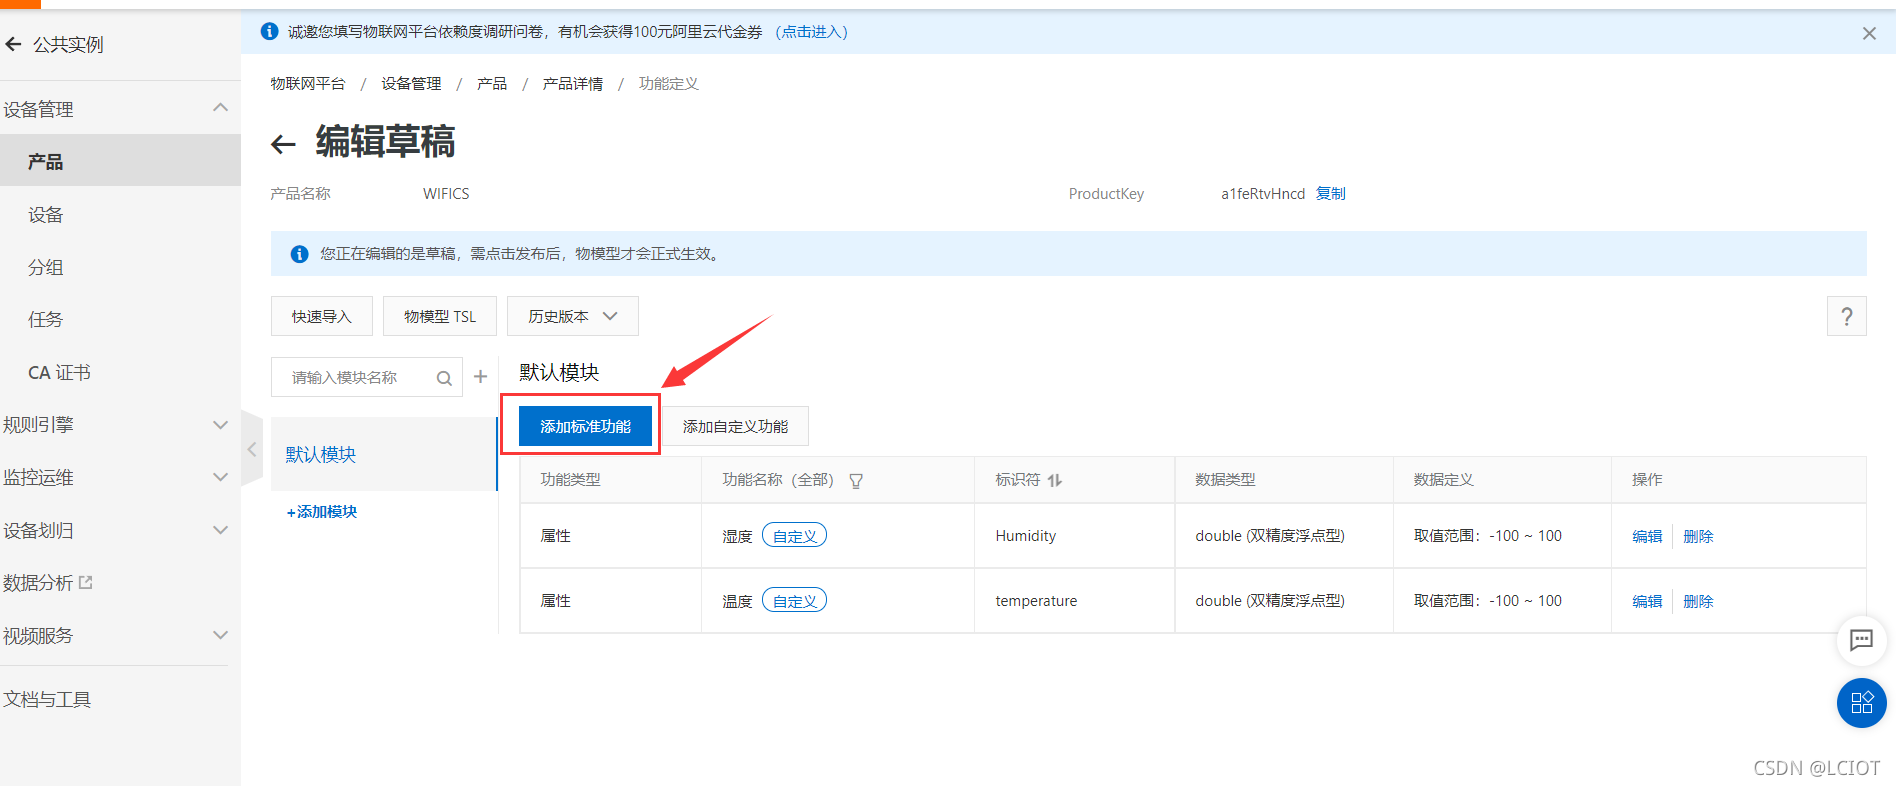
Task: Click the blue apps grid floating button
Action: pyautogui.click(x=1861, y=703)
